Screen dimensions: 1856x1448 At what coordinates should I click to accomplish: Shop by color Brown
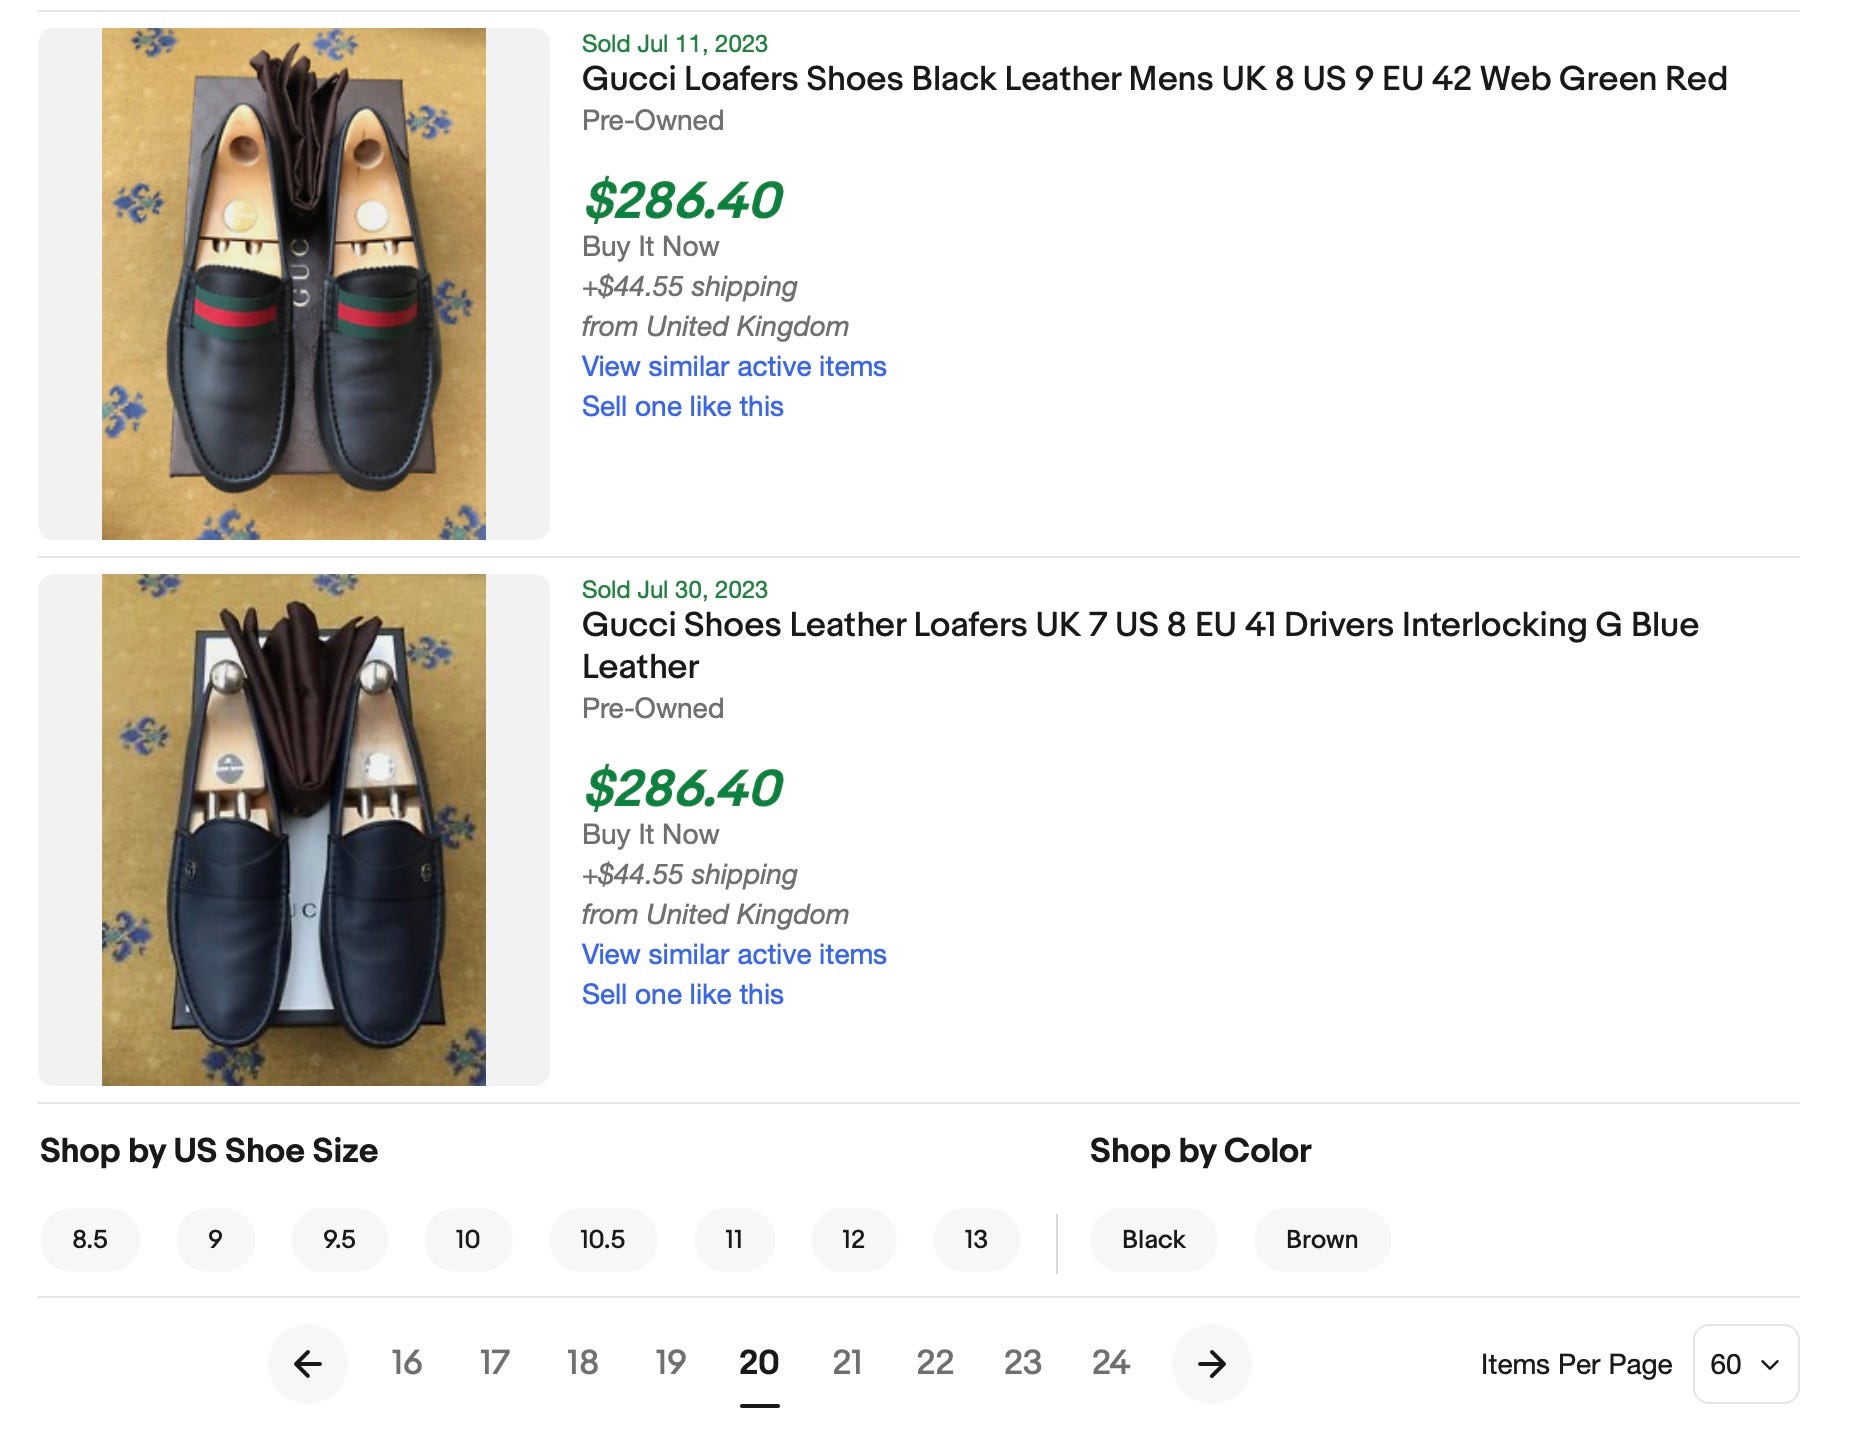1322,1240
